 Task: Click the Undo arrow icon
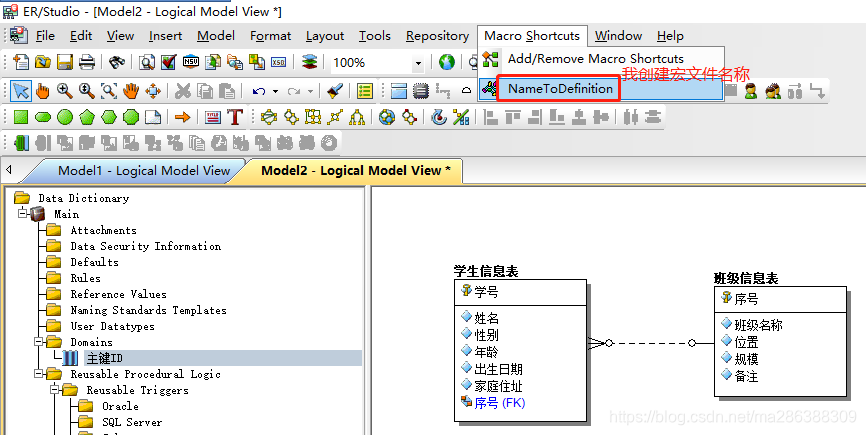[258, 91]
